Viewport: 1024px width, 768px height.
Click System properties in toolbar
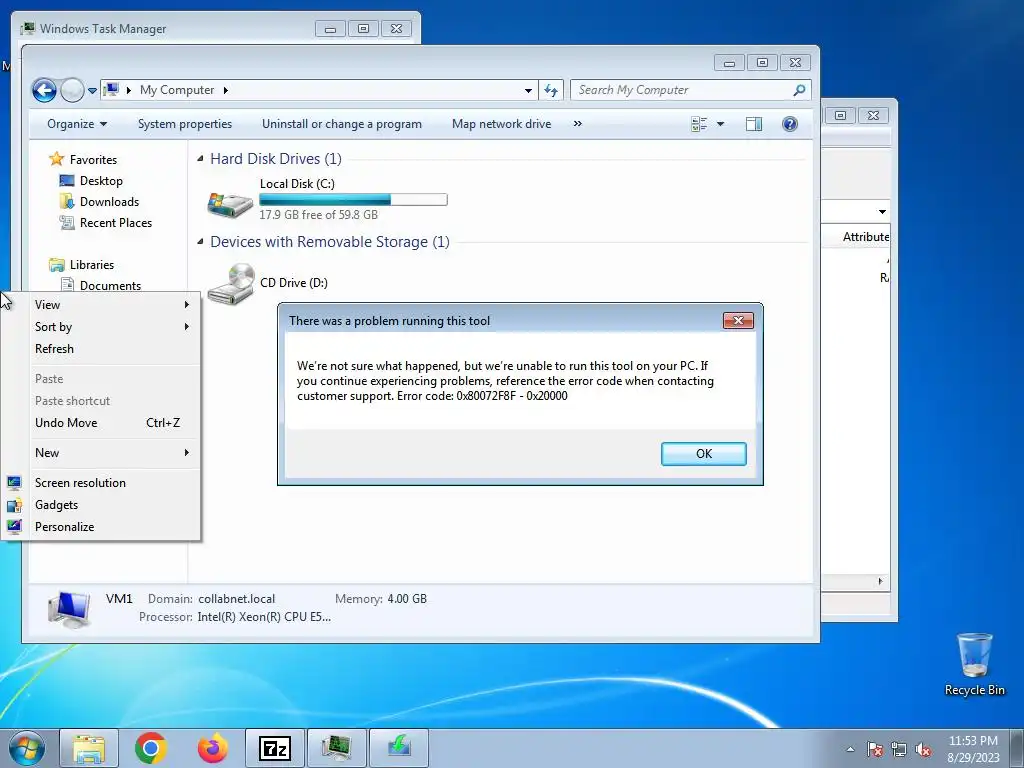[185, 124]
